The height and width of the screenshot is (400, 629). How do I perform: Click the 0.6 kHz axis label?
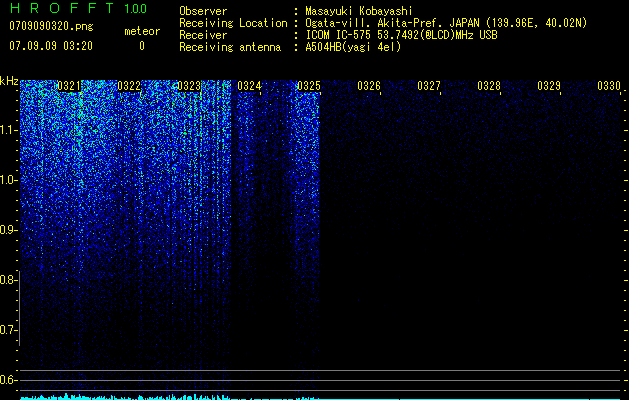9,380
